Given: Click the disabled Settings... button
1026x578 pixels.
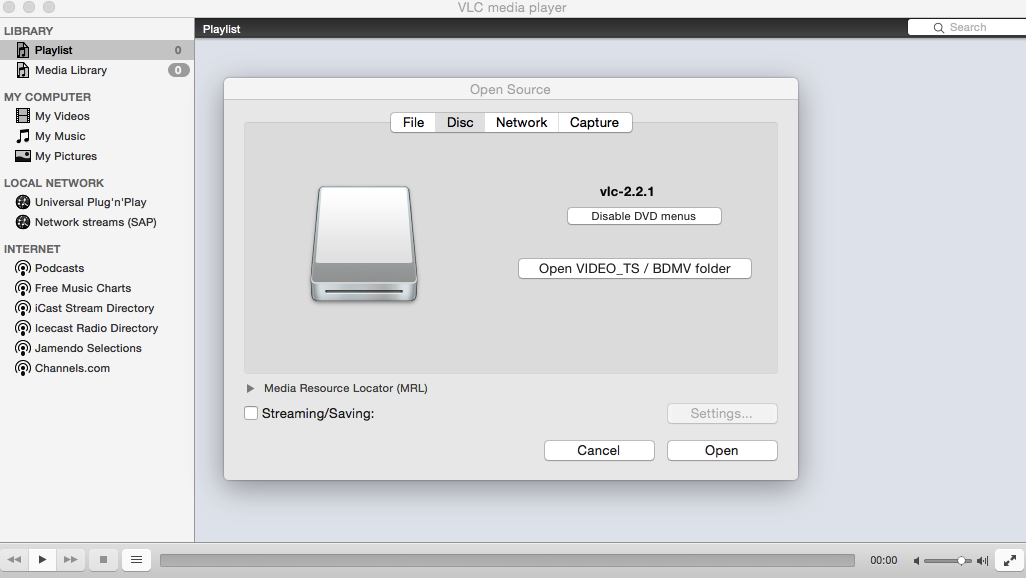Looking at the screenshot, I should pyautogui.click(x=722, y=414).
